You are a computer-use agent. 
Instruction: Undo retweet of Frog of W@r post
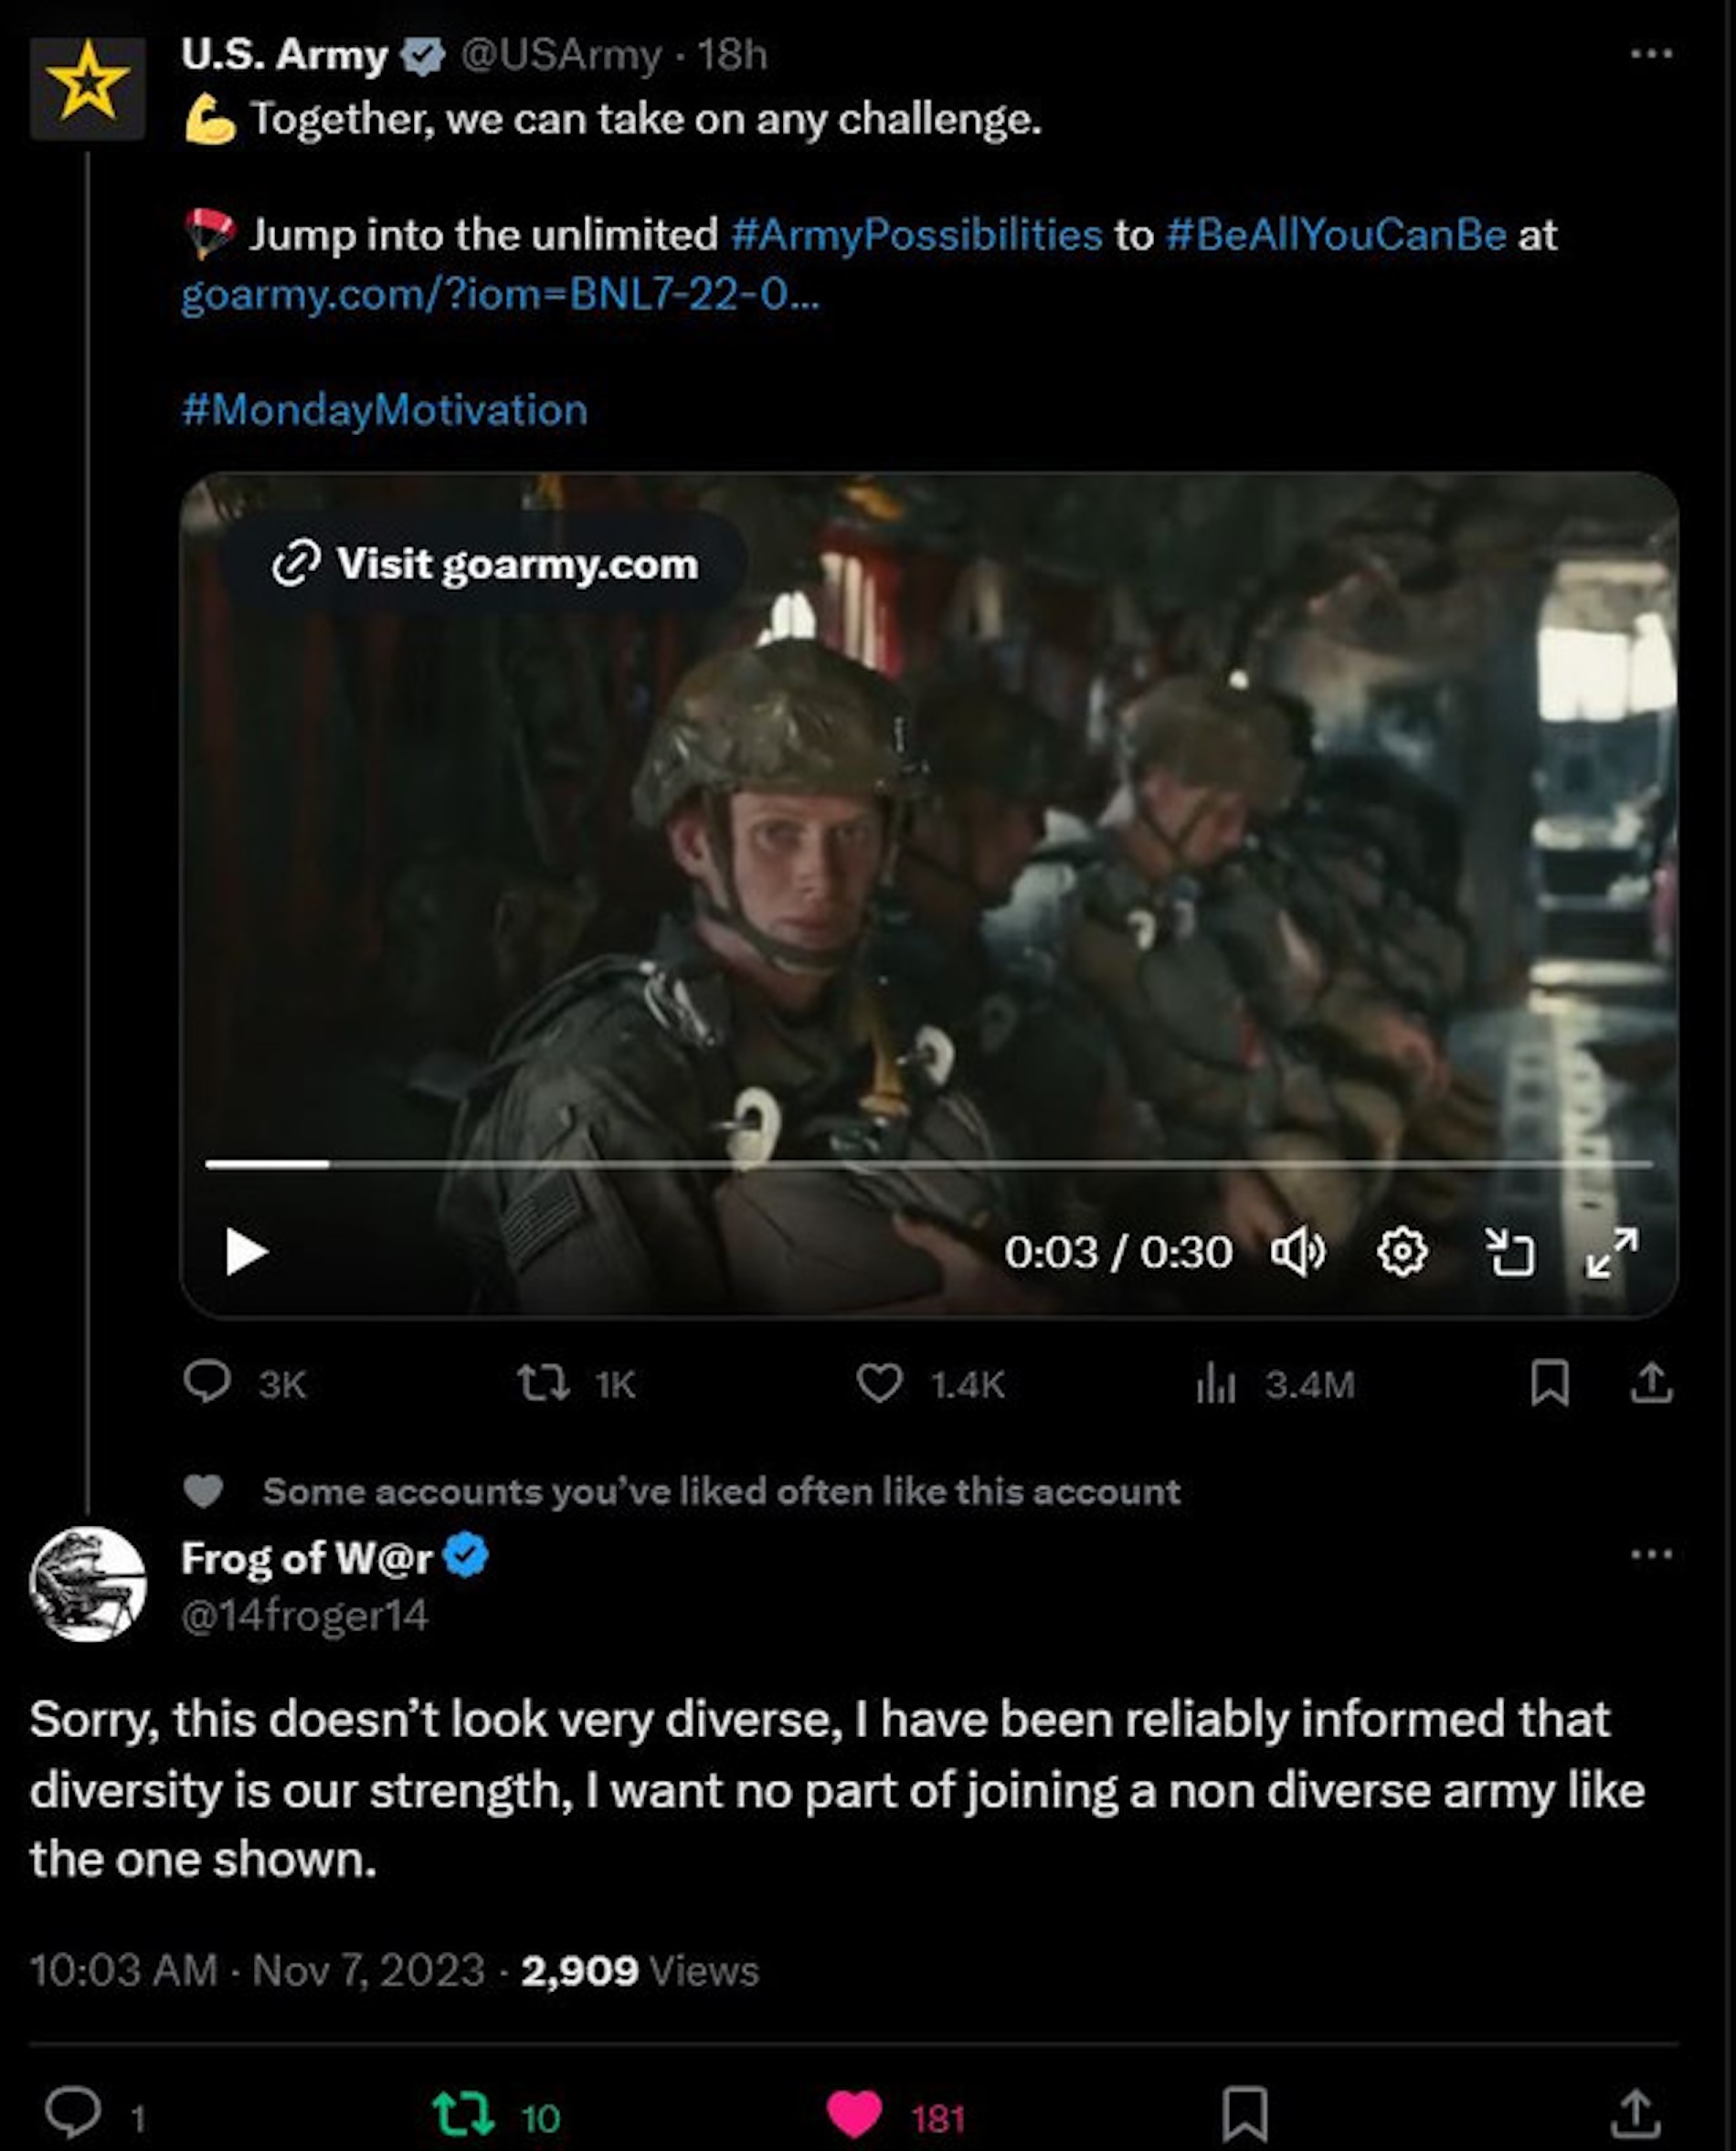[463, 2115]
